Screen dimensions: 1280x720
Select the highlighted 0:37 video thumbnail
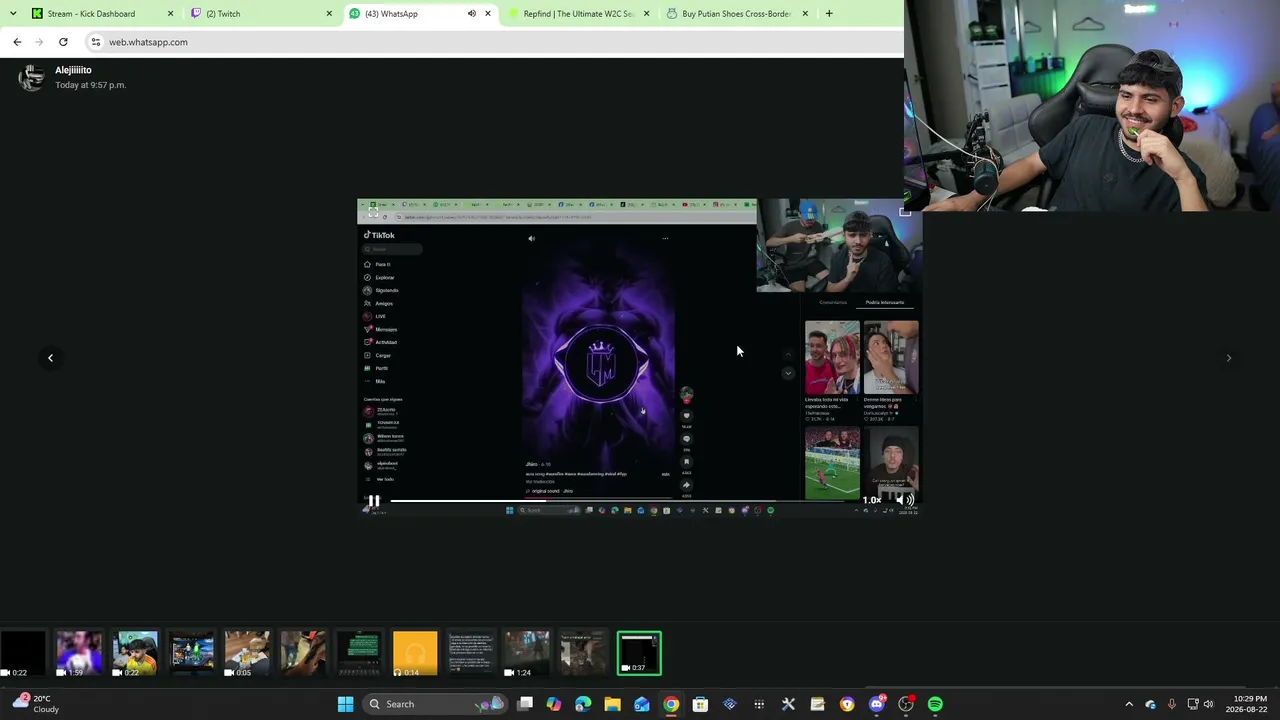pyautogui.click(x=639, y=654)
